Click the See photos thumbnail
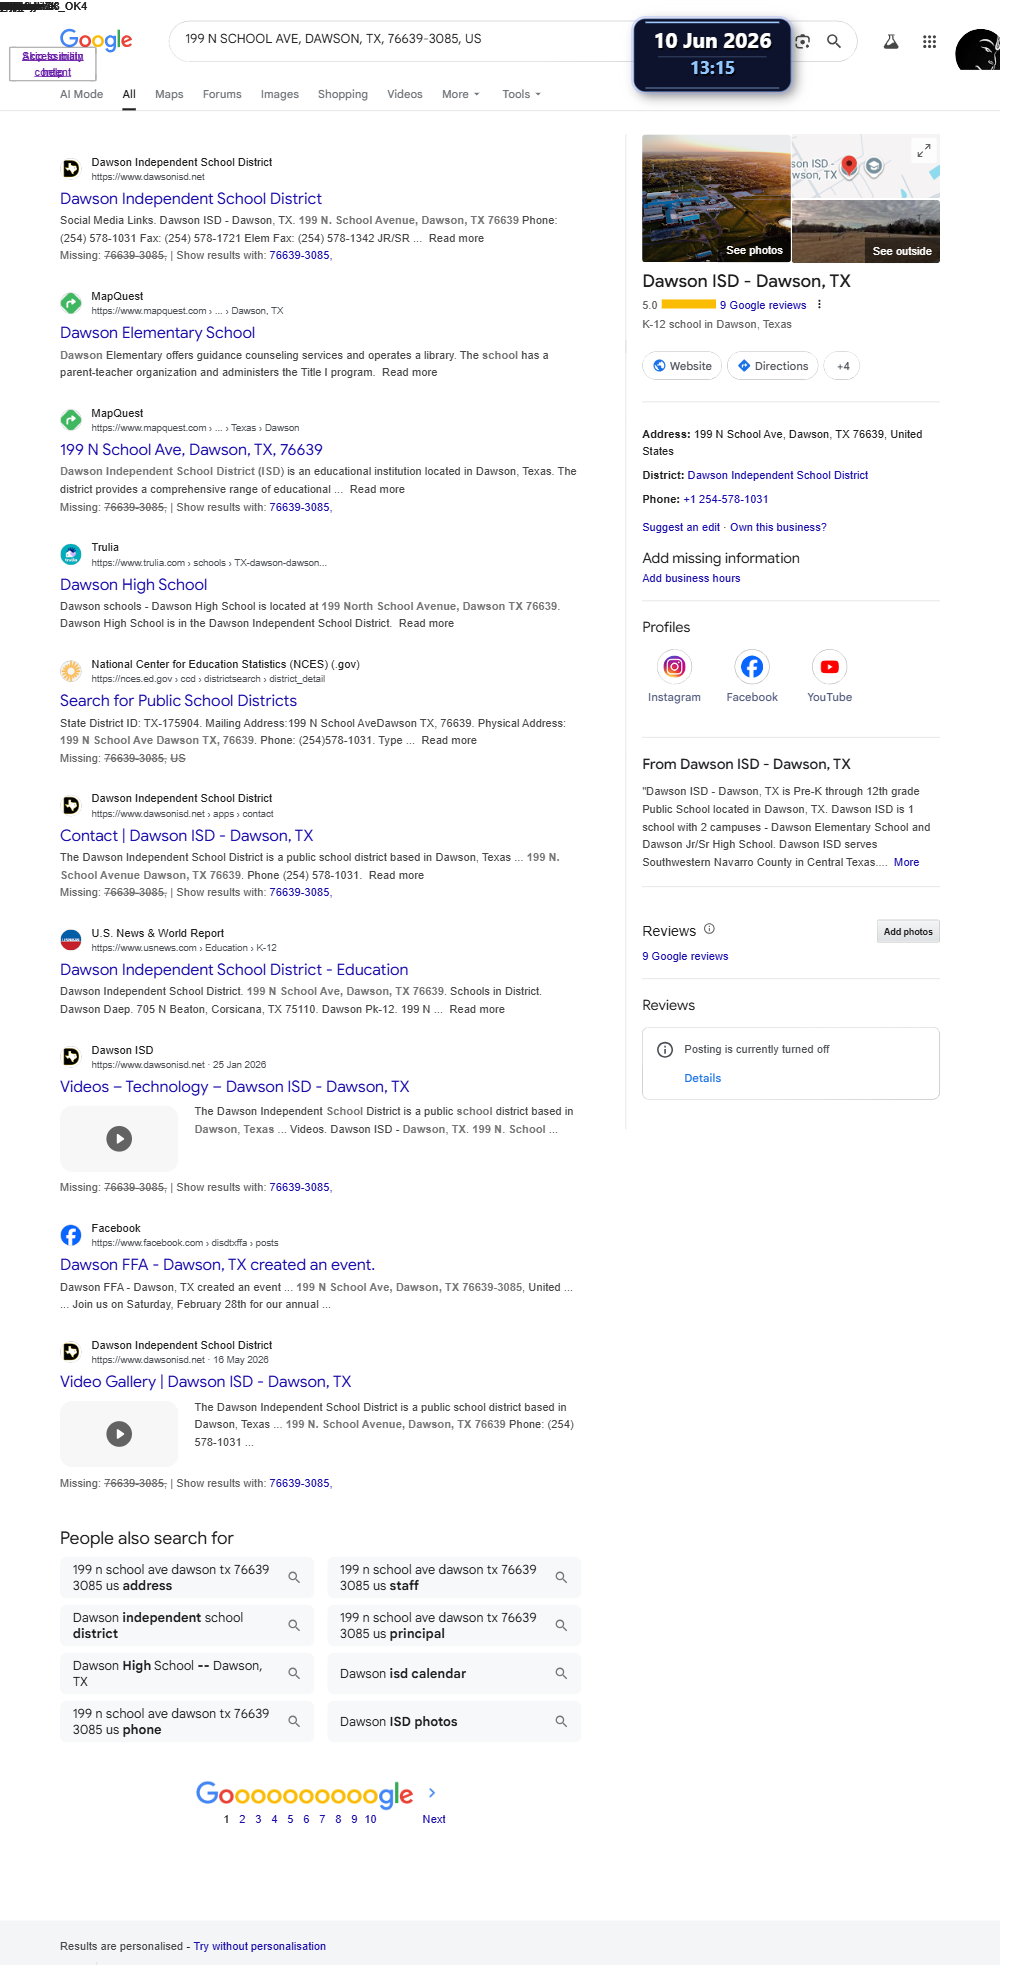The height and width of the screenshot is (1965, 1012). [x=716, y=198]
